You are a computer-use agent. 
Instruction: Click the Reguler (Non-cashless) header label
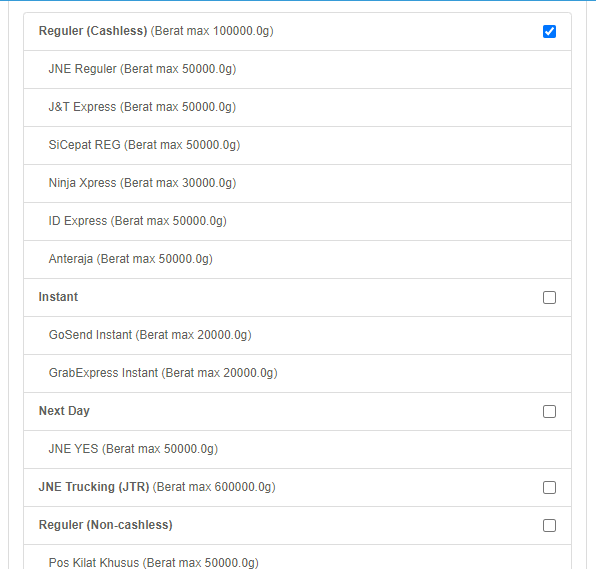click(x=106, y=525)
